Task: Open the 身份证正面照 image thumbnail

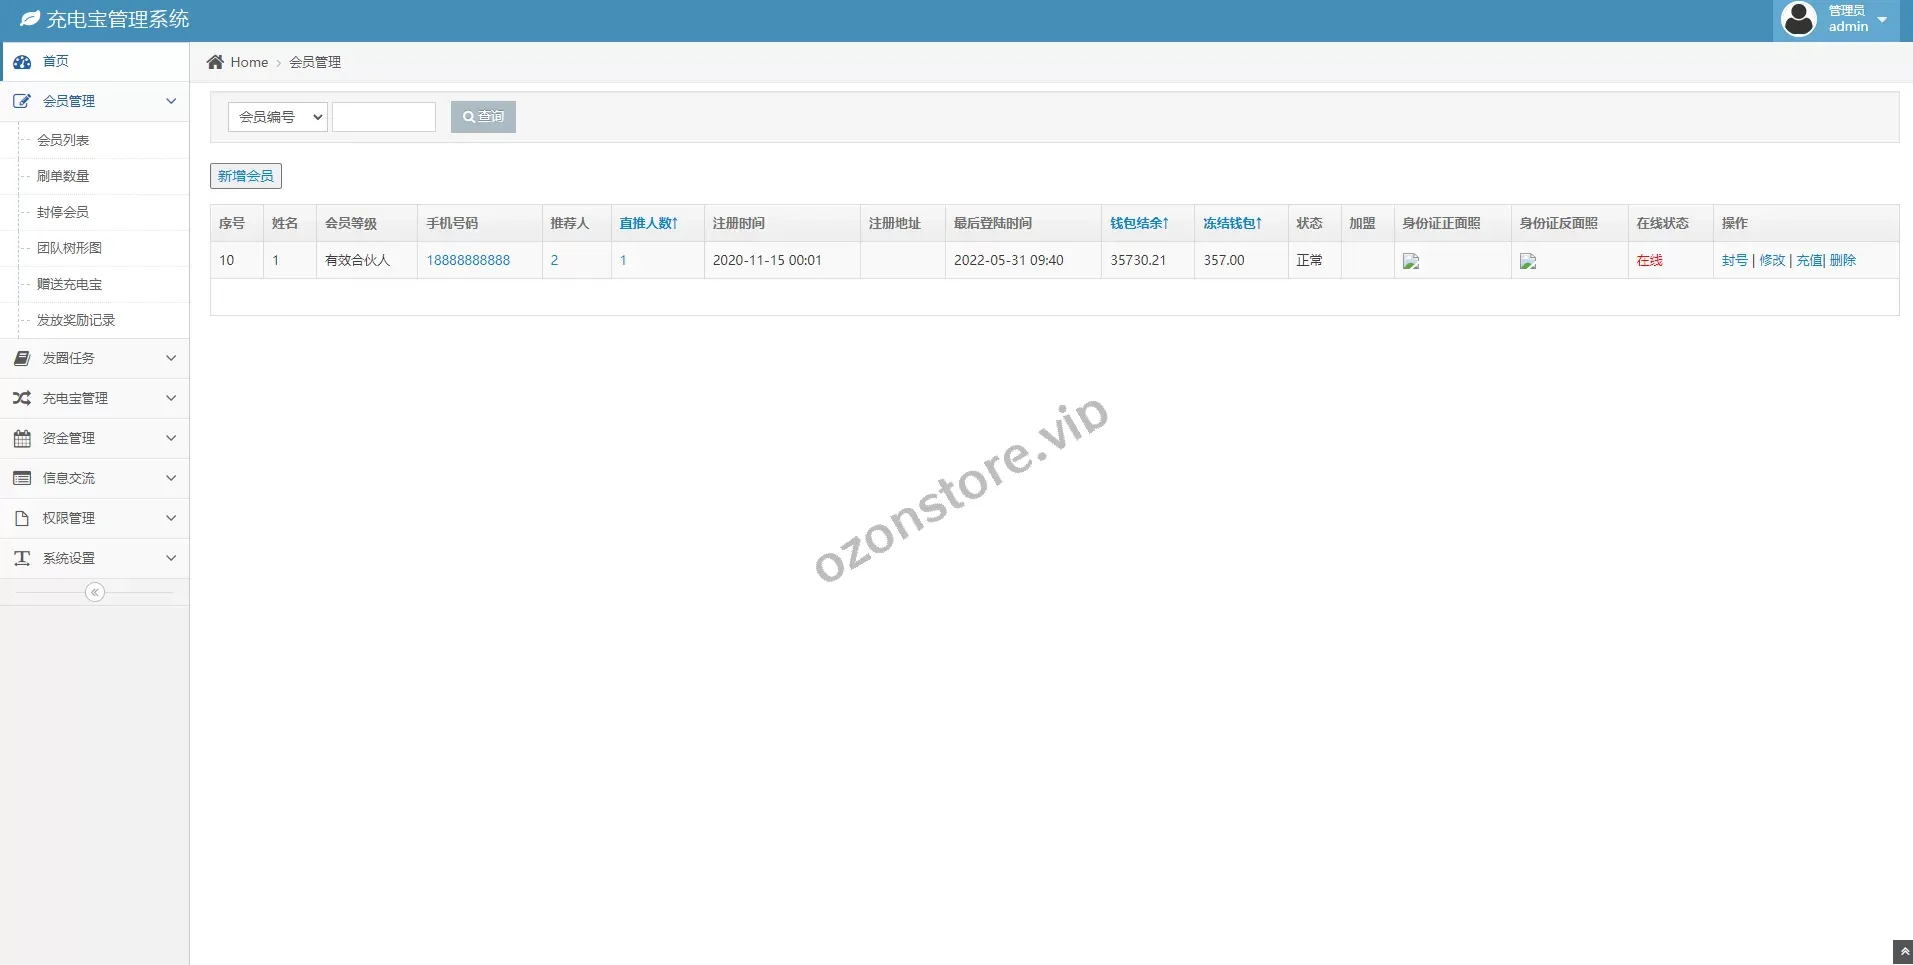Action: pyautogui.click(x=1411, y=261)
